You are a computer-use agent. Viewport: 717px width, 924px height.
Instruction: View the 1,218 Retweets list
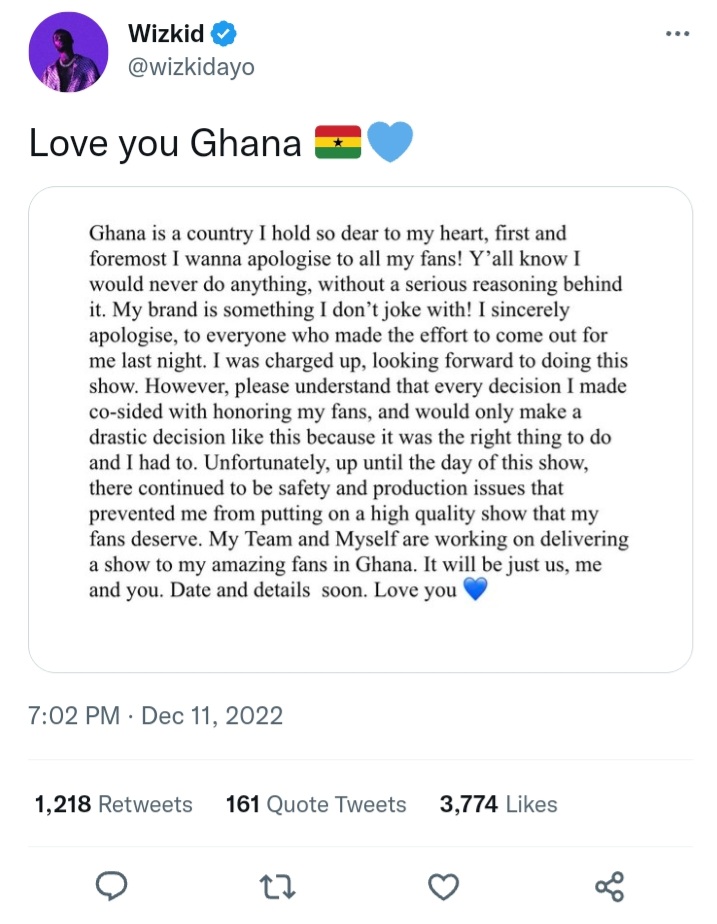point(113,804)
